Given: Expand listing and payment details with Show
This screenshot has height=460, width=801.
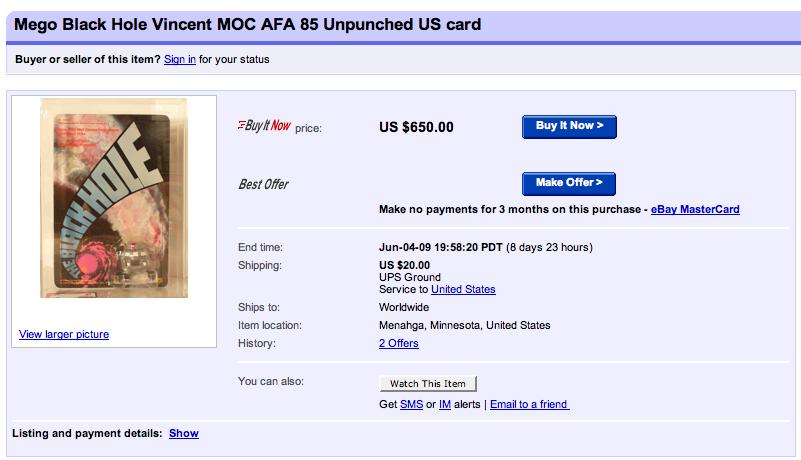Looking at the screenshot, I should click(184, 433).
